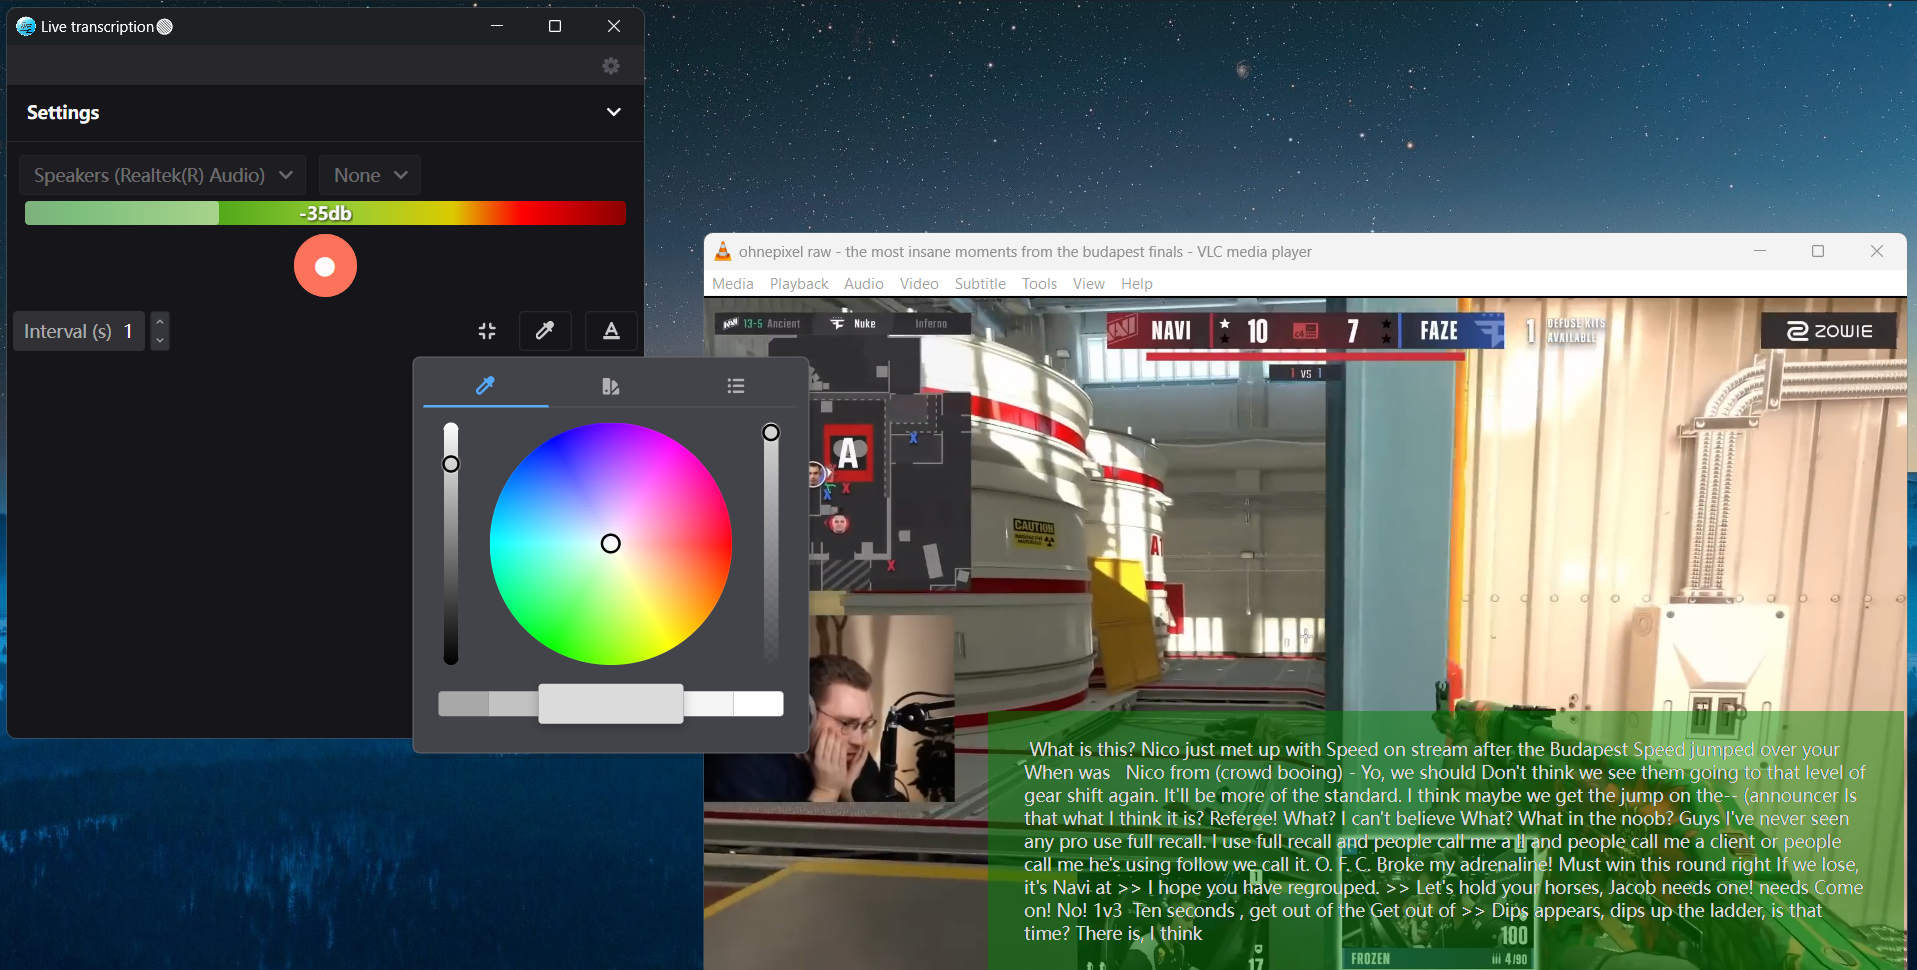Maximize the Live transcription window
This screenshot has height=970, width=1917.
coord(555,26)
